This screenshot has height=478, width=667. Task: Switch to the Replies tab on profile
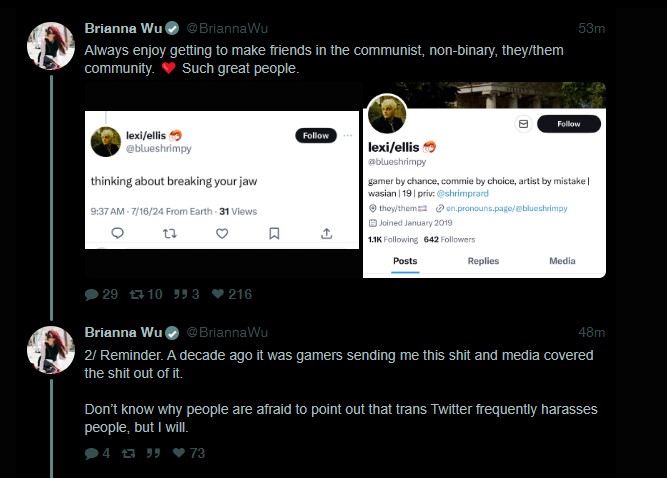click(483, 261)
